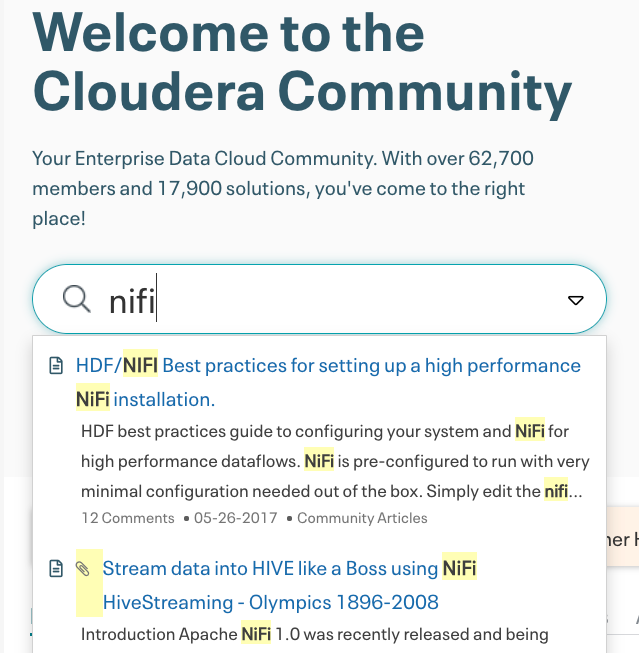Image resolution: width=639 pixels, height=653 pixels.
Task: Open the Stream data into HIVE article link
Action: coord(290,585)
